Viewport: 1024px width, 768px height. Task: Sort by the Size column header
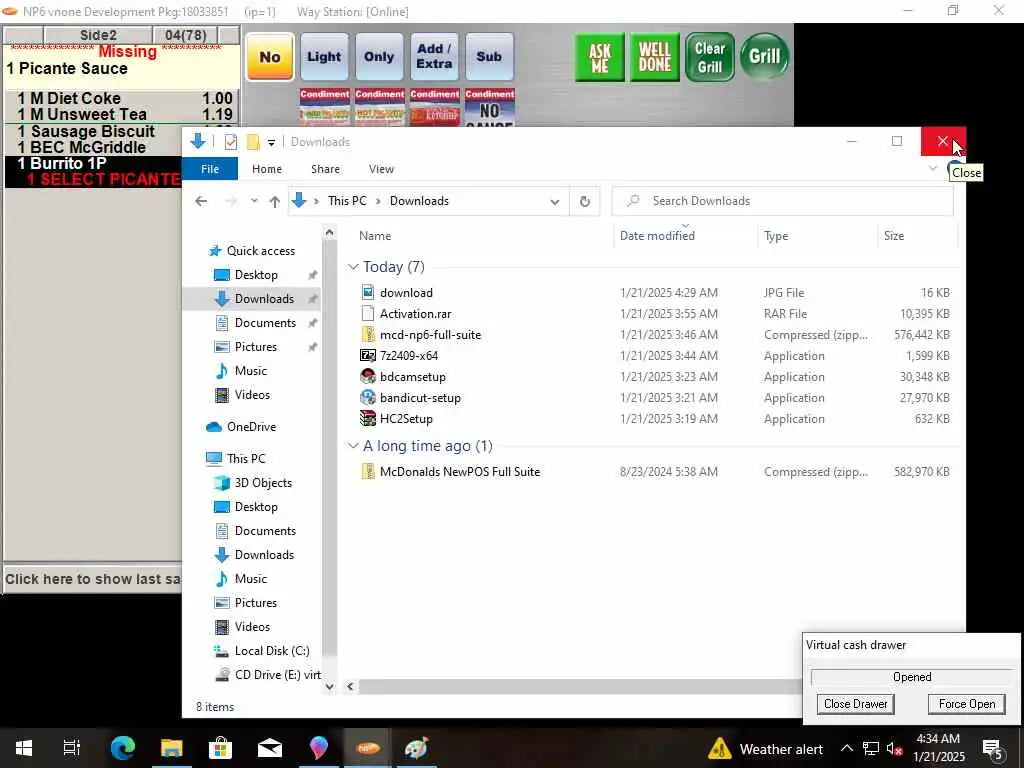pyautogui.click(x=893, y=236)
